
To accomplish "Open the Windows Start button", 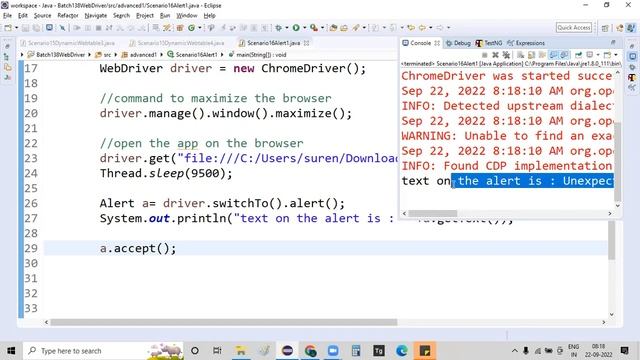I will coord(11,351).
